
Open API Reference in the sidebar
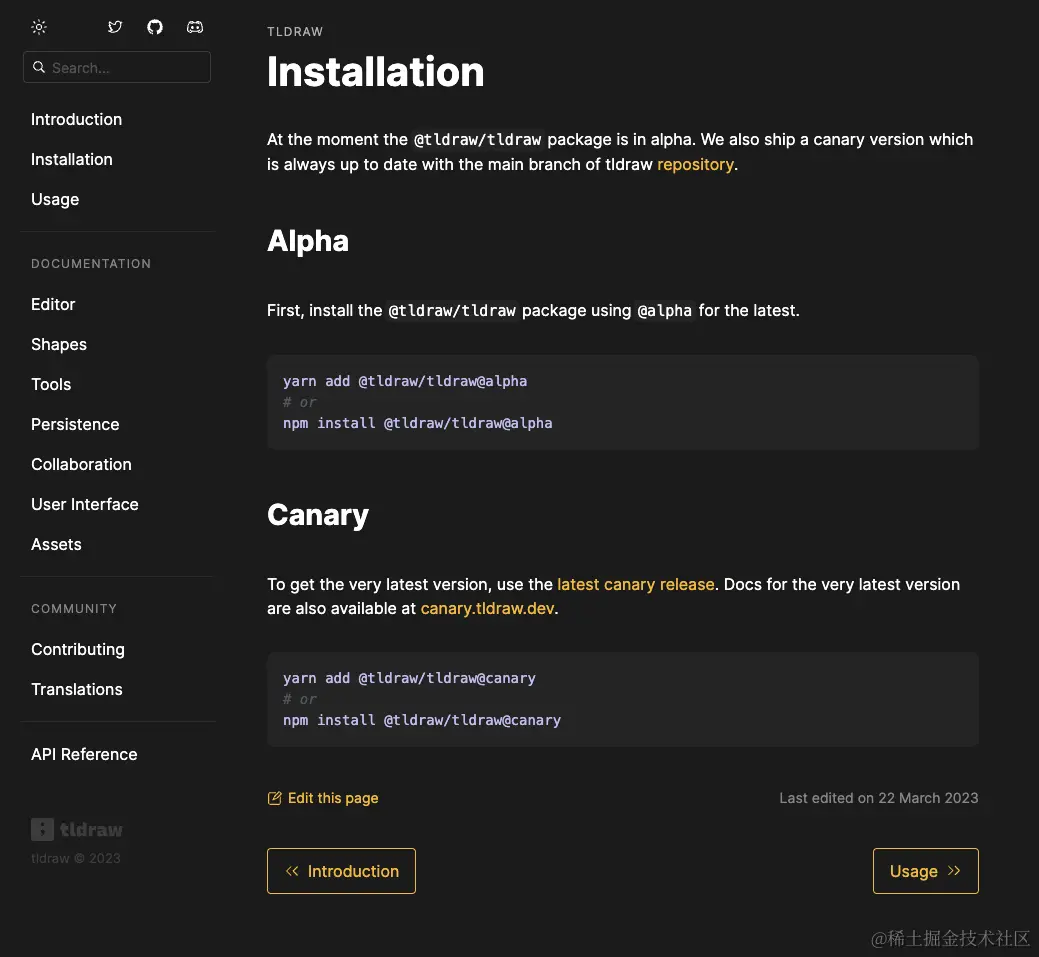[x=84, y=754]
